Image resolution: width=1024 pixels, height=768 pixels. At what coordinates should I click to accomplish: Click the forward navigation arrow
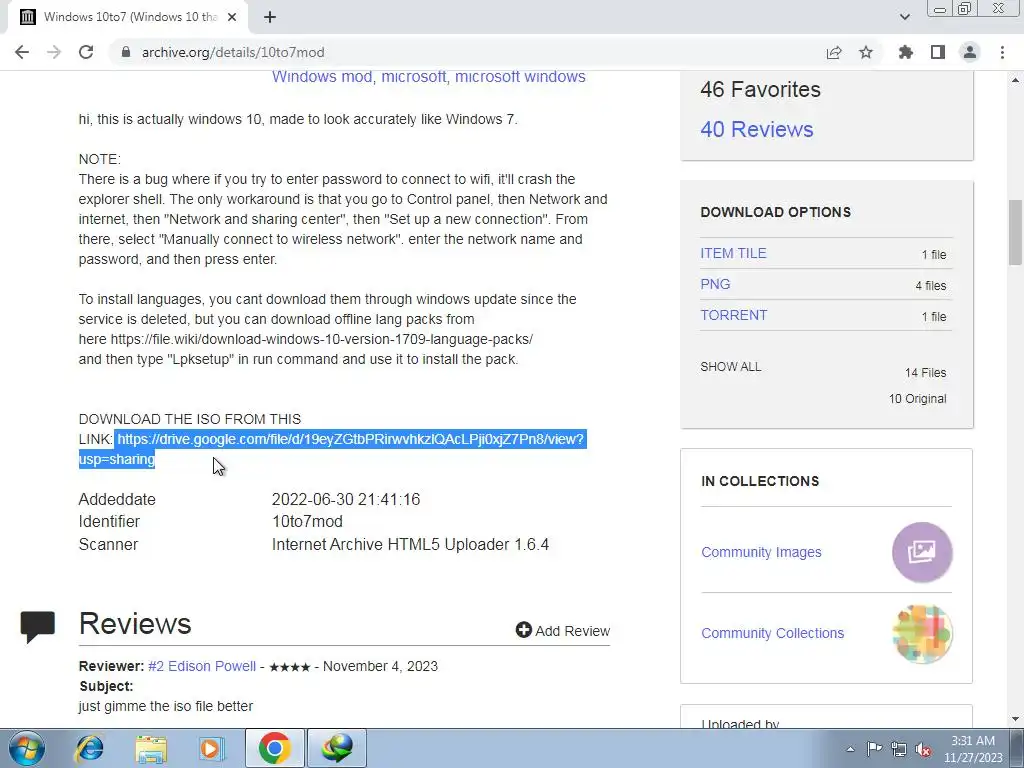click(x=54, y=52)
